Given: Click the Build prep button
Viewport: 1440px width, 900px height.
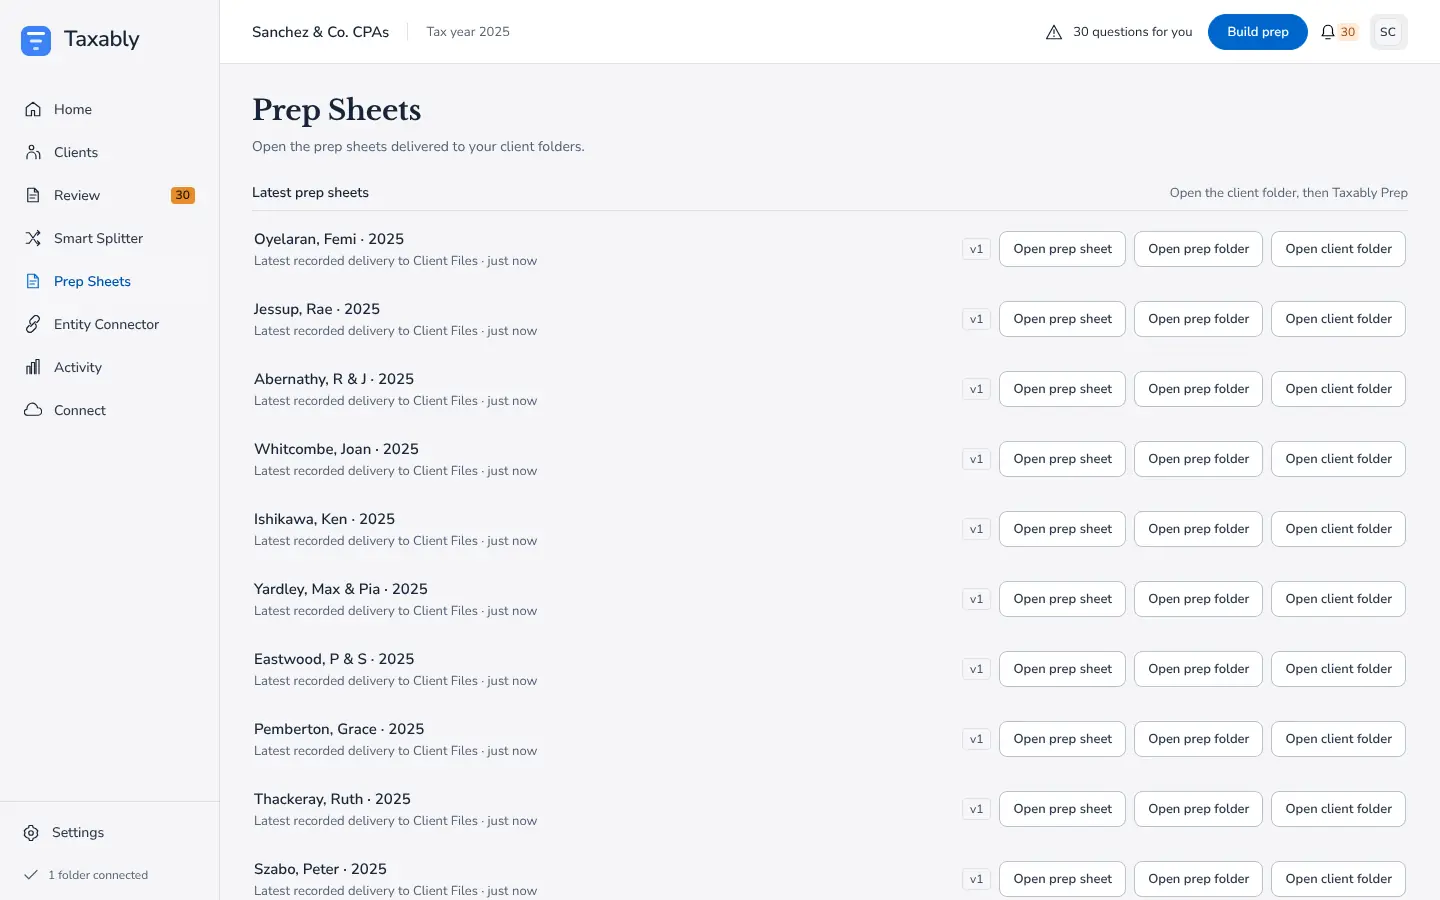Looking at the screenshot, I should [x=1258, y=32].
